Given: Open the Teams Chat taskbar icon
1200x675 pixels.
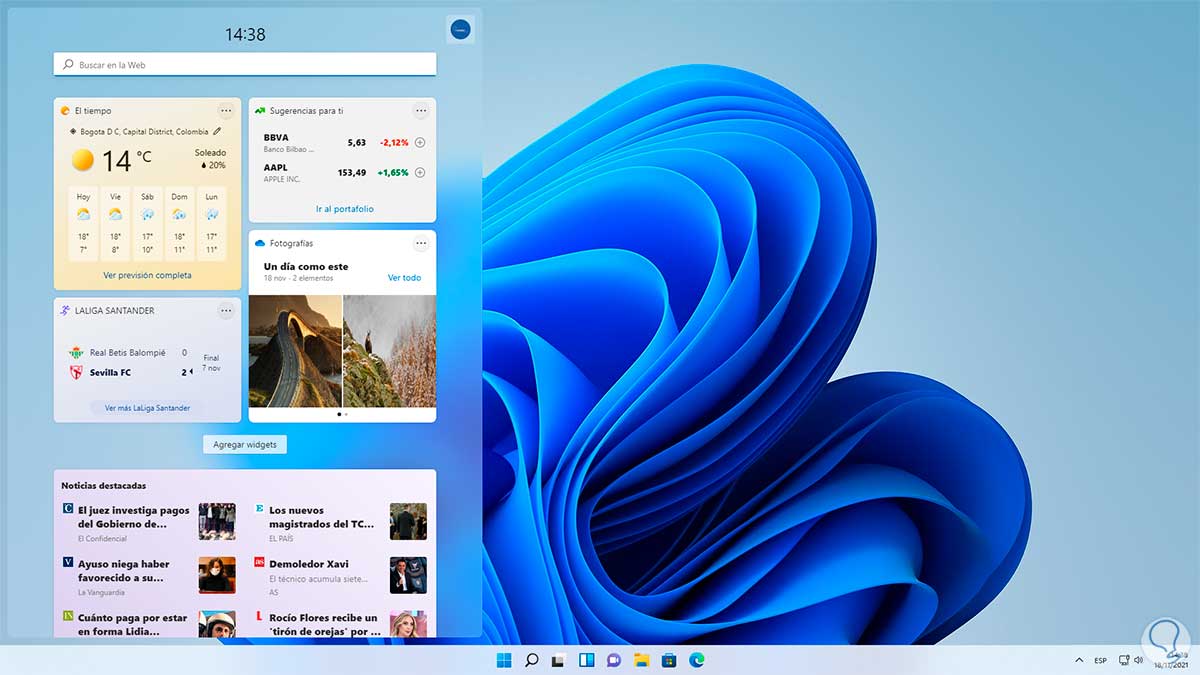Looking at the screenshot, I should click(614, 660).
